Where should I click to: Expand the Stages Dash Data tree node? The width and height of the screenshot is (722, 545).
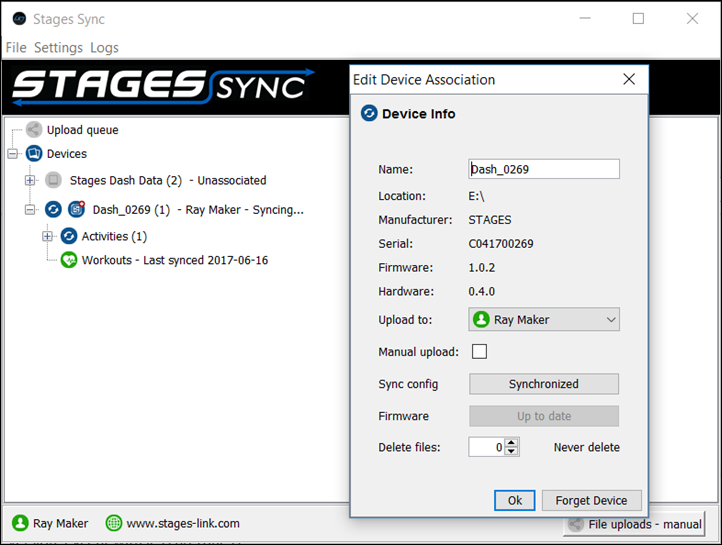click(30, 181)
